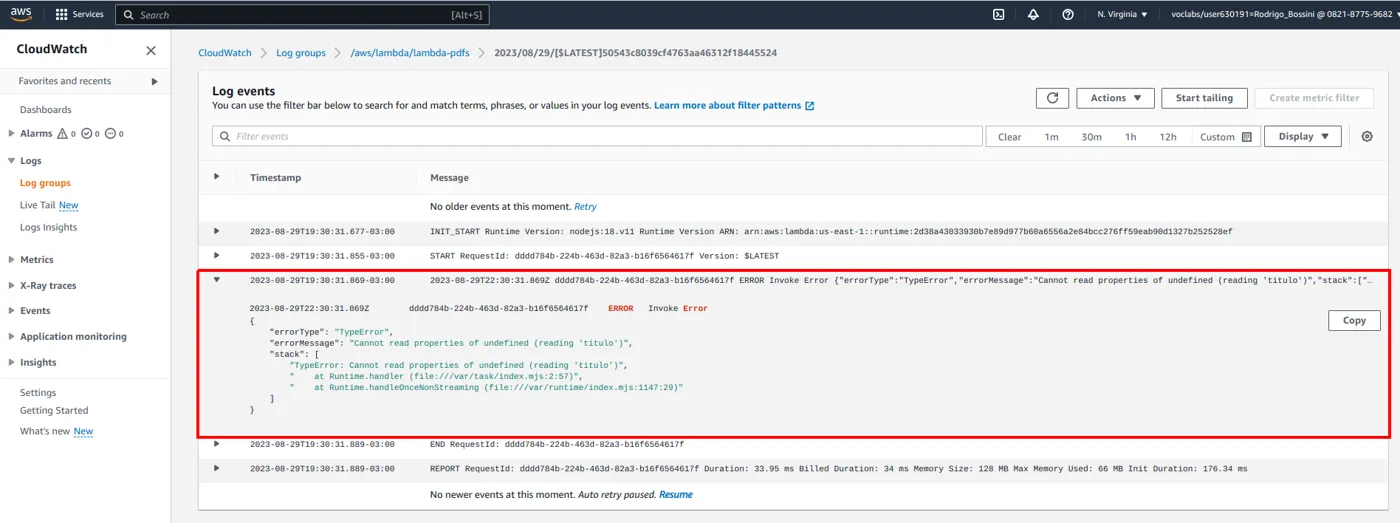The height and width of the screenshot is (523, 1400).
Task: Expand the Metrics sidebar section
Action: click(11, 260)
